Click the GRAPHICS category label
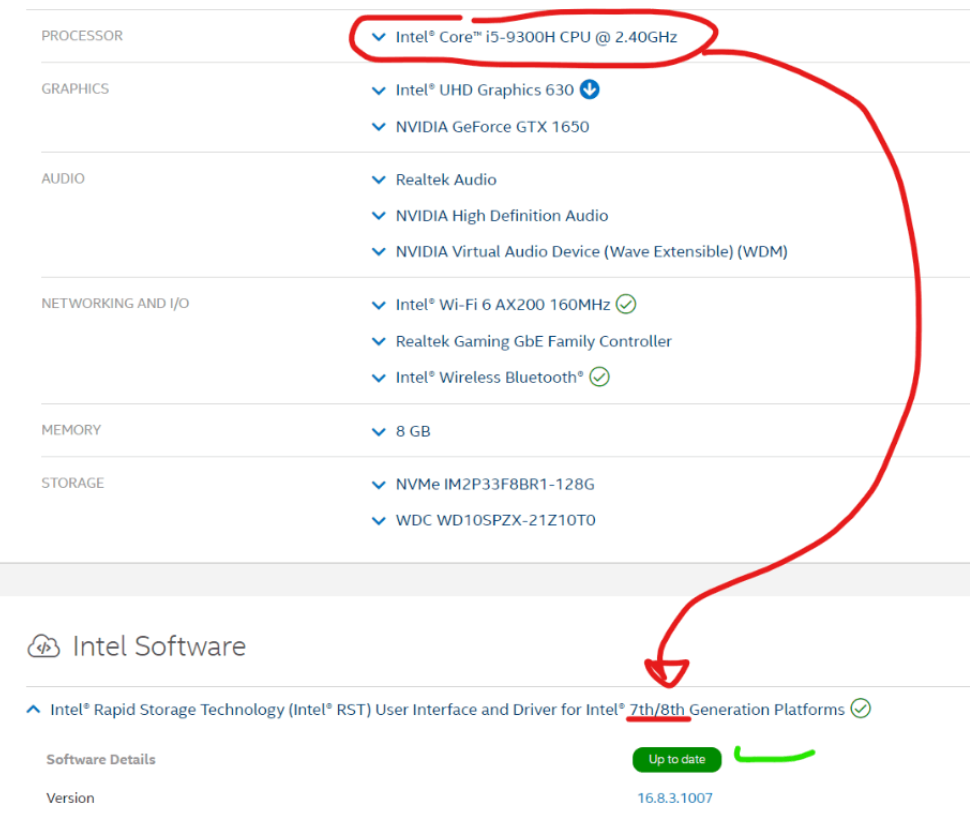This screenshot has height=817, width=970. coord(75,89)
